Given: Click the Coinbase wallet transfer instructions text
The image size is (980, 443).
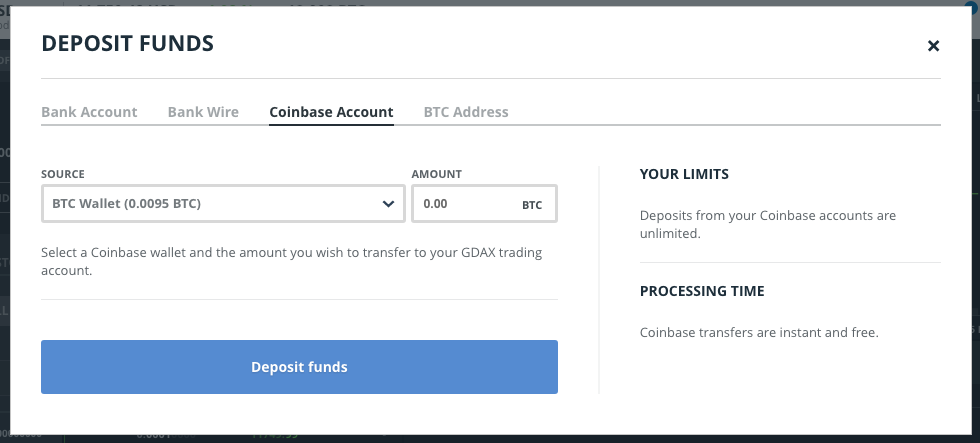Looking at the screenshot, I should coord(291,261).
